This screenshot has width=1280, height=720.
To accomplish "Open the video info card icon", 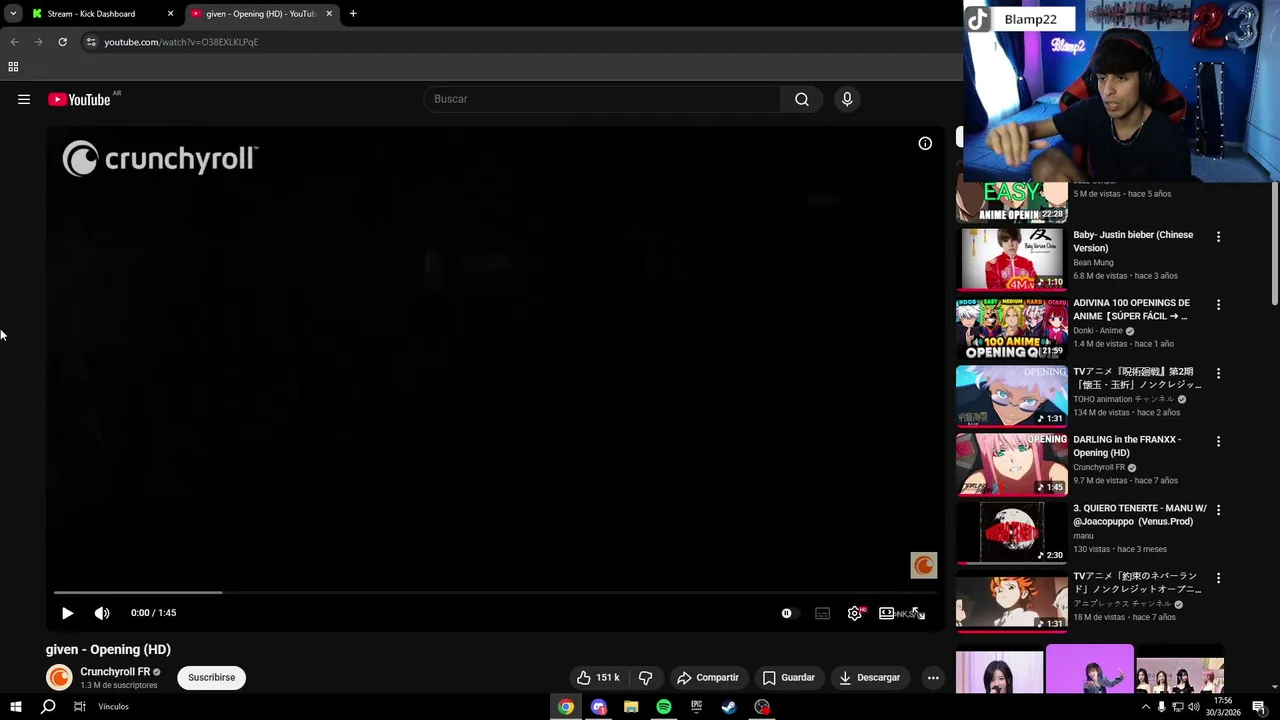I will click(x=925, y=143).
